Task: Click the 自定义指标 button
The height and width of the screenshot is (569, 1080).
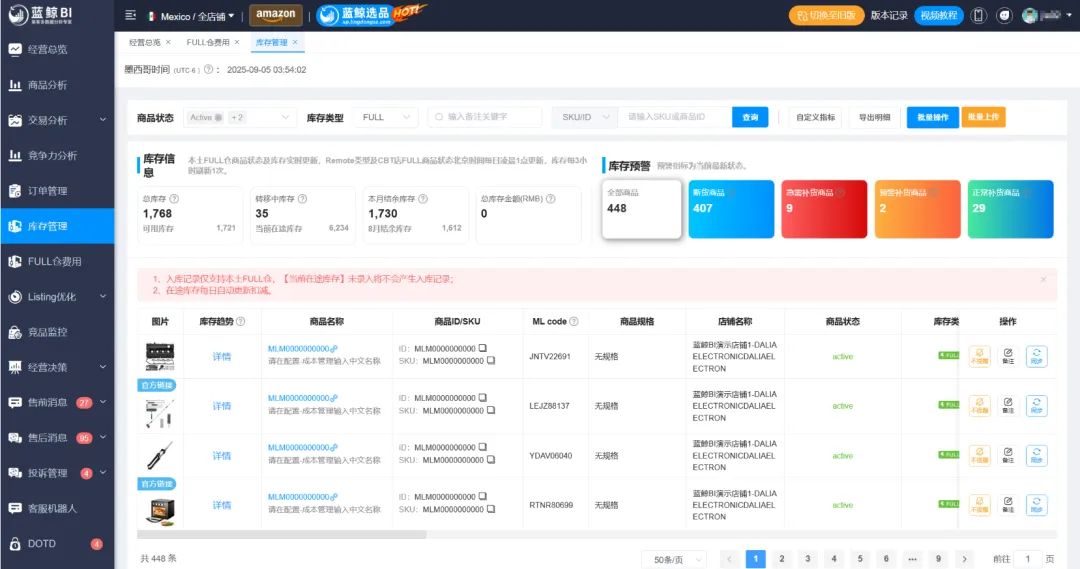Action: pyautogui.click(x=816, y=118)
